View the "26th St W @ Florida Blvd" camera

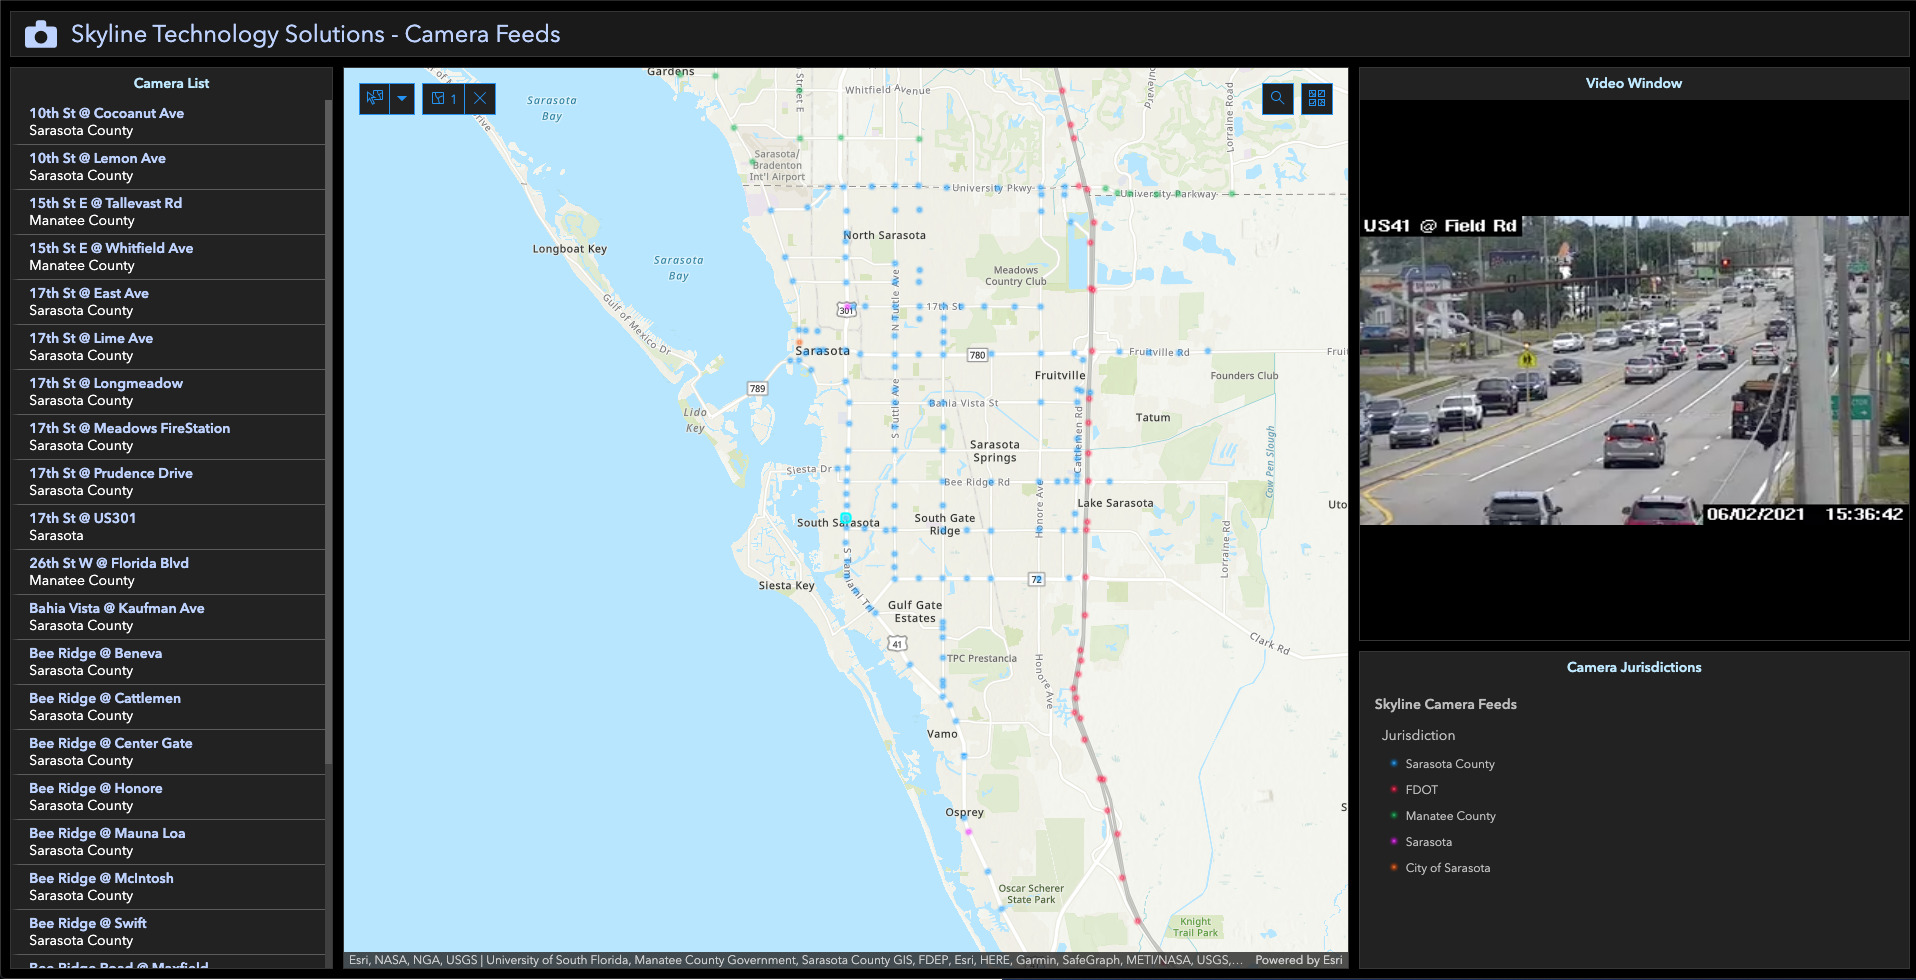(x=109, y=571)
